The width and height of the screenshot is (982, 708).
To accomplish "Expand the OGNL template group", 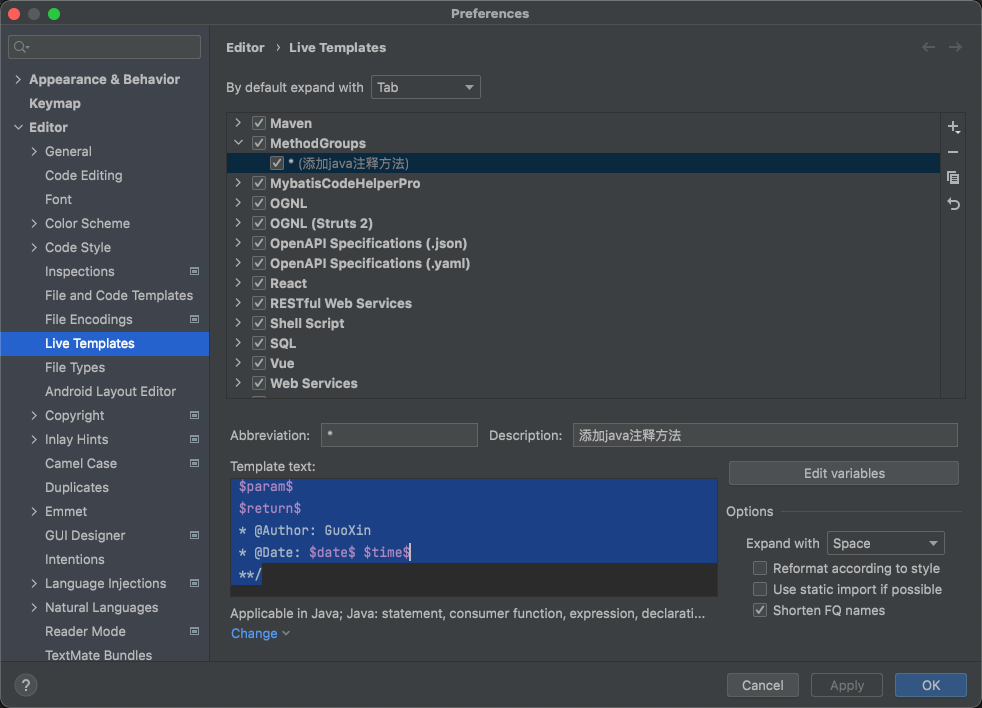I will click(238, 203).
